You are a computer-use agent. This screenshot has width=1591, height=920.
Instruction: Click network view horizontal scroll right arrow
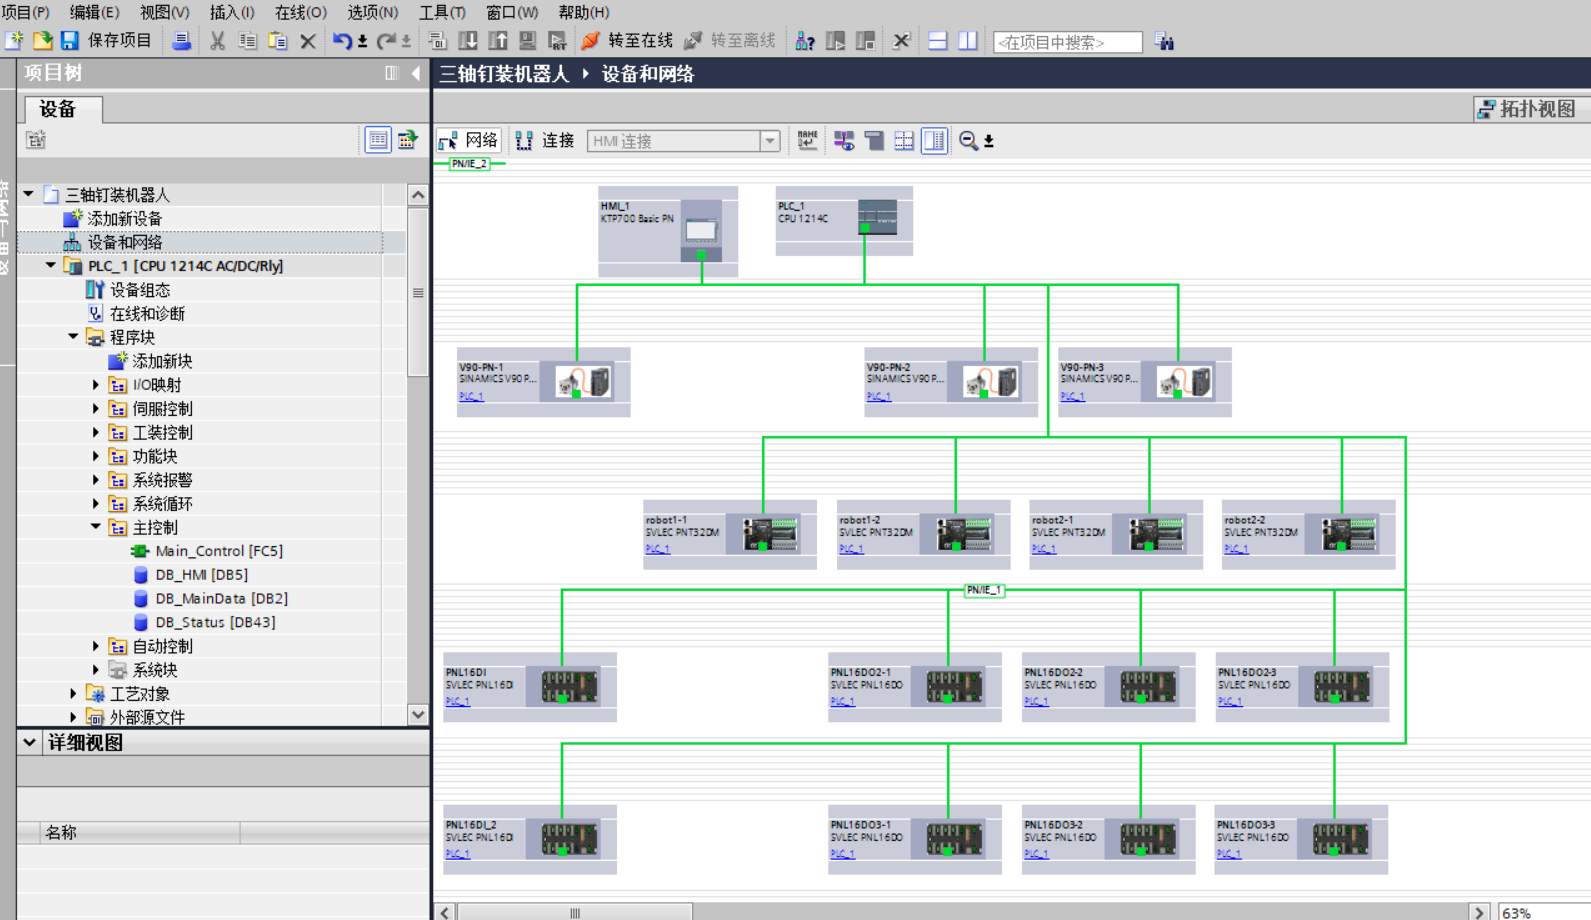[x=1479, y=912]
